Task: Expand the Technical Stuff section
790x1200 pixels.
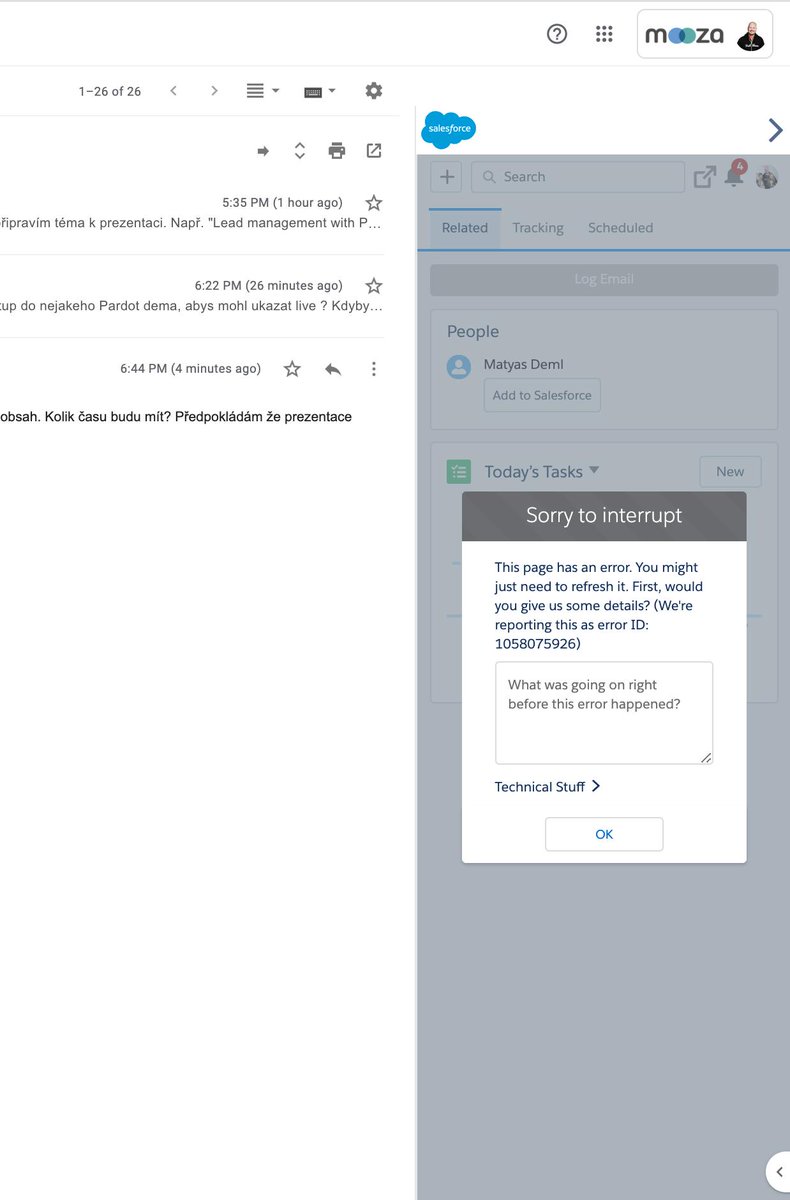Action: tap(548, 787)
